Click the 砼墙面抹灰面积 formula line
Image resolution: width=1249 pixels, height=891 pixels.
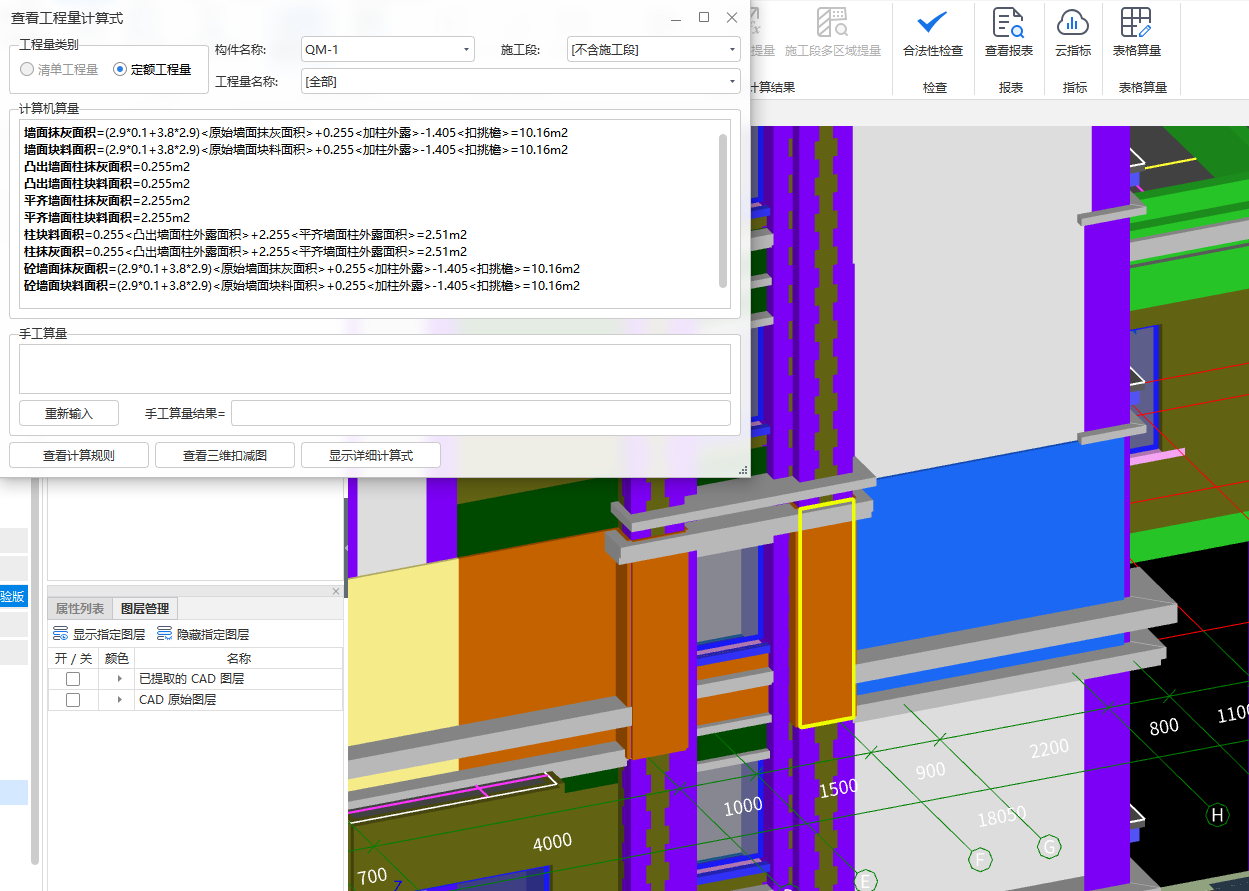[302, 268]
